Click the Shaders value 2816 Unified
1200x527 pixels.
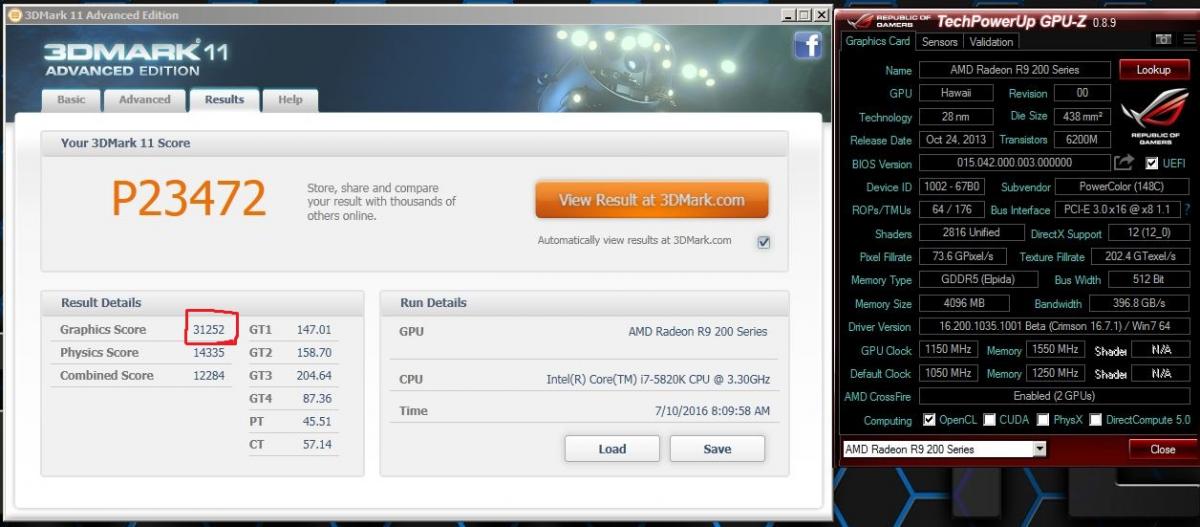(x=970, y=233)
